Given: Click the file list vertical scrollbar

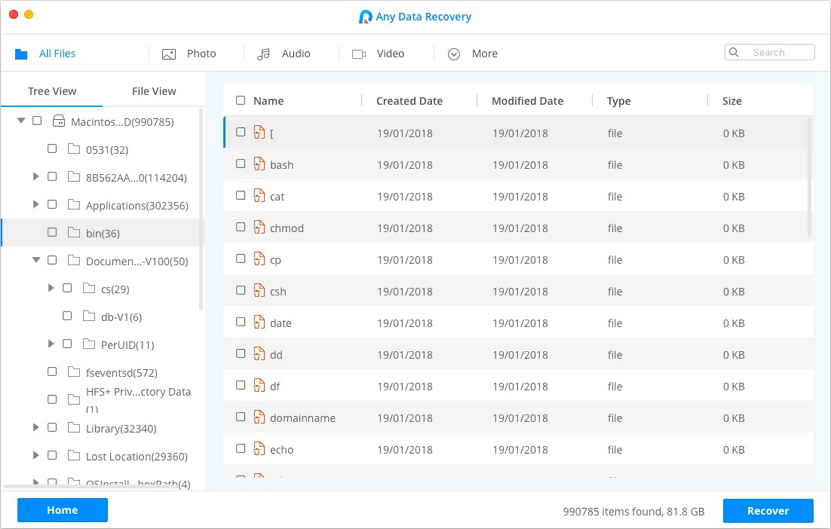Looking at the screenshot, I should tap(809, 178).
